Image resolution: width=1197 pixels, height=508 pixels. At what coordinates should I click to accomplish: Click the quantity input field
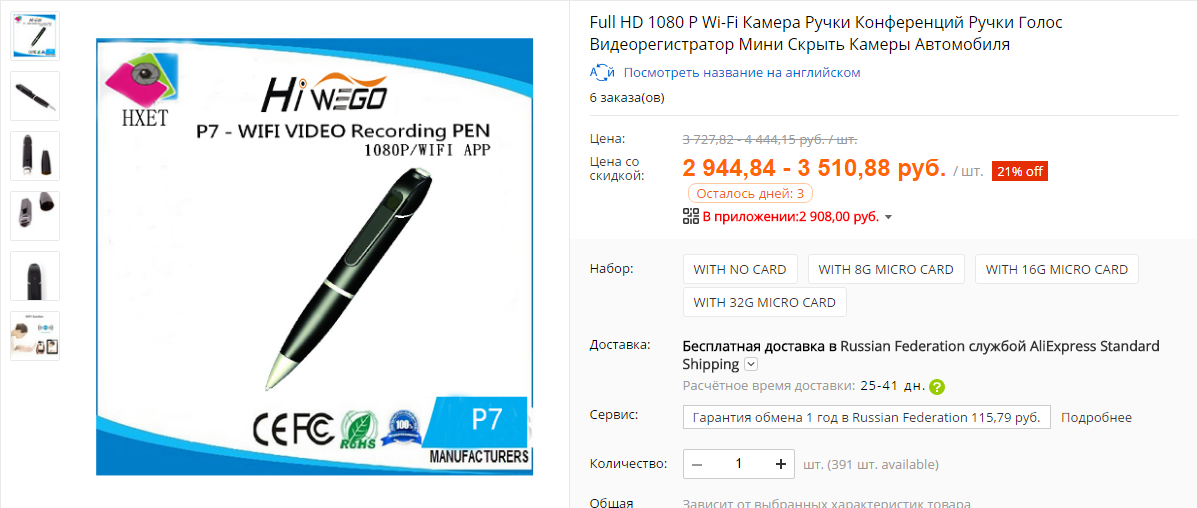tap(738, 464)
